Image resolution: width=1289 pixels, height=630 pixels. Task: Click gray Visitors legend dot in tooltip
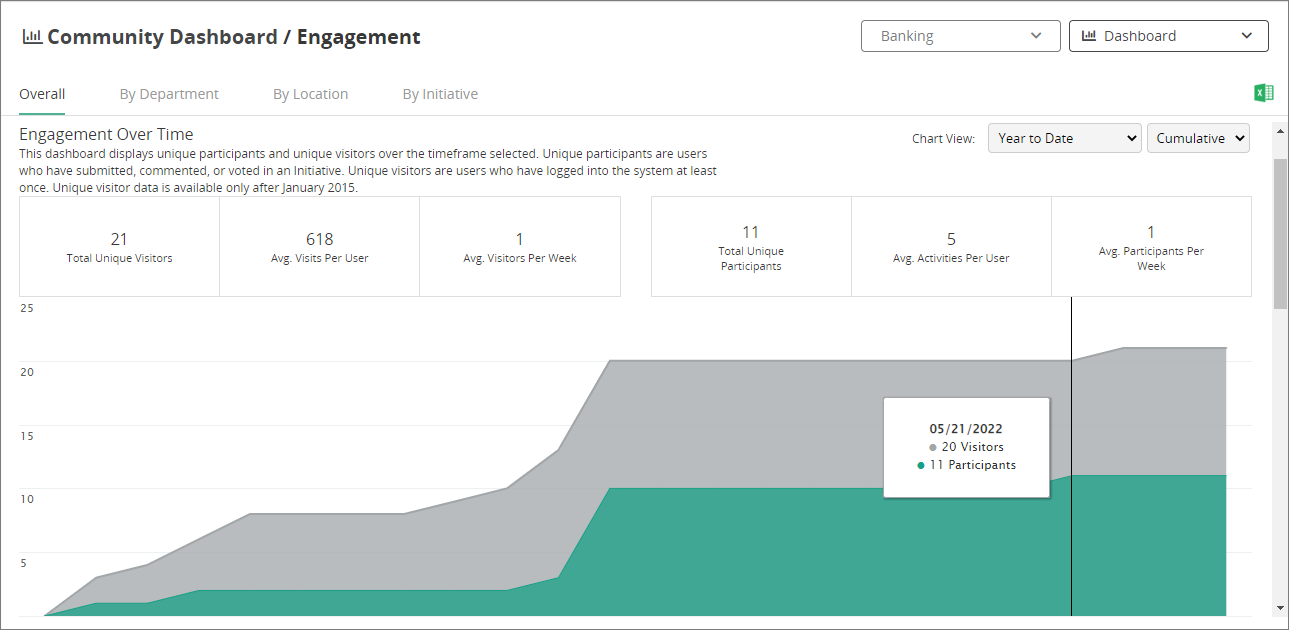pyautogui.click(x=933, y=448)
